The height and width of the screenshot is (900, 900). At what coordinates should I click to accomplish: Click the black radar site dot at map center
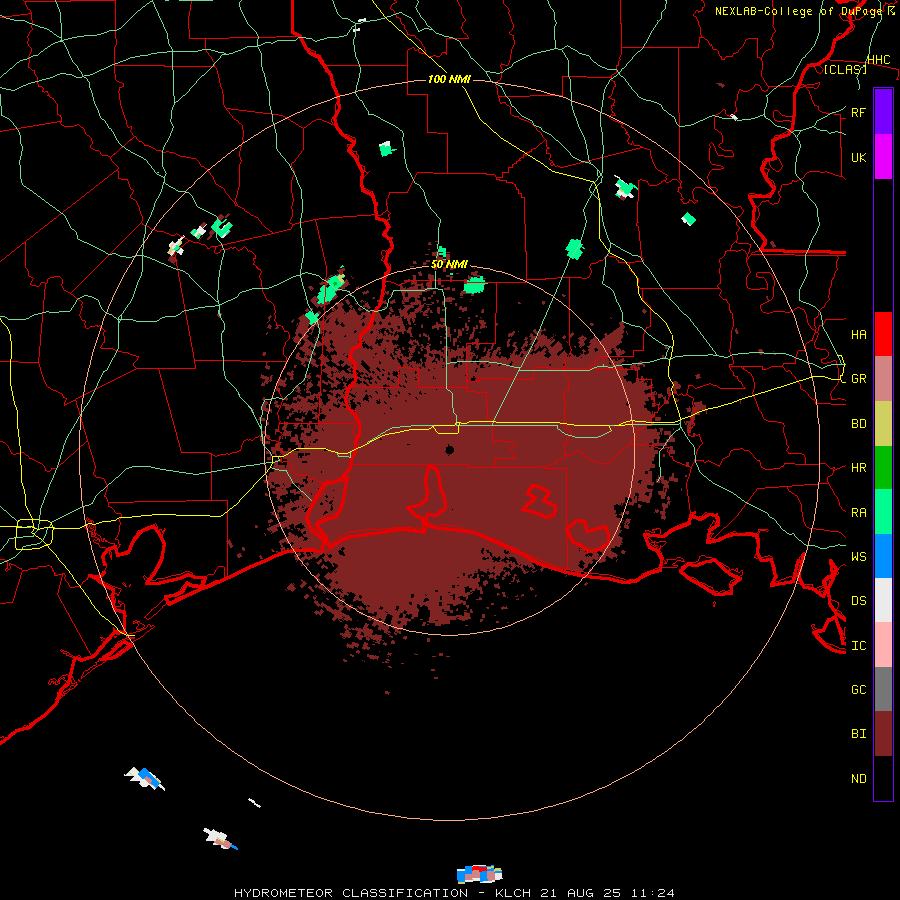pyautogui.click(x=449, y=449)
